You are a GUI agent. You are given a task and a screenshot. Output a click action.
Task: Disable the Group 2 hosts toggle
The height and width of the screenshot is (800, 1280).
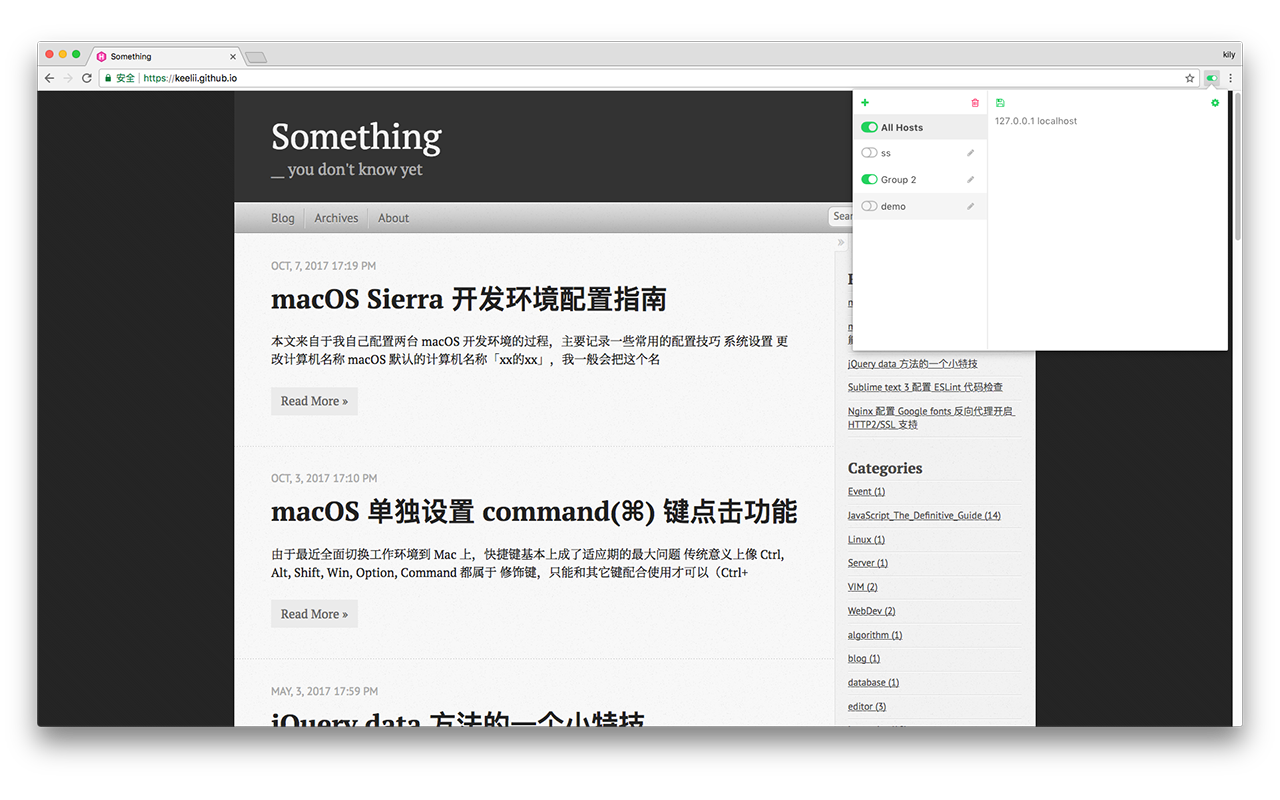tap(869, 179)
